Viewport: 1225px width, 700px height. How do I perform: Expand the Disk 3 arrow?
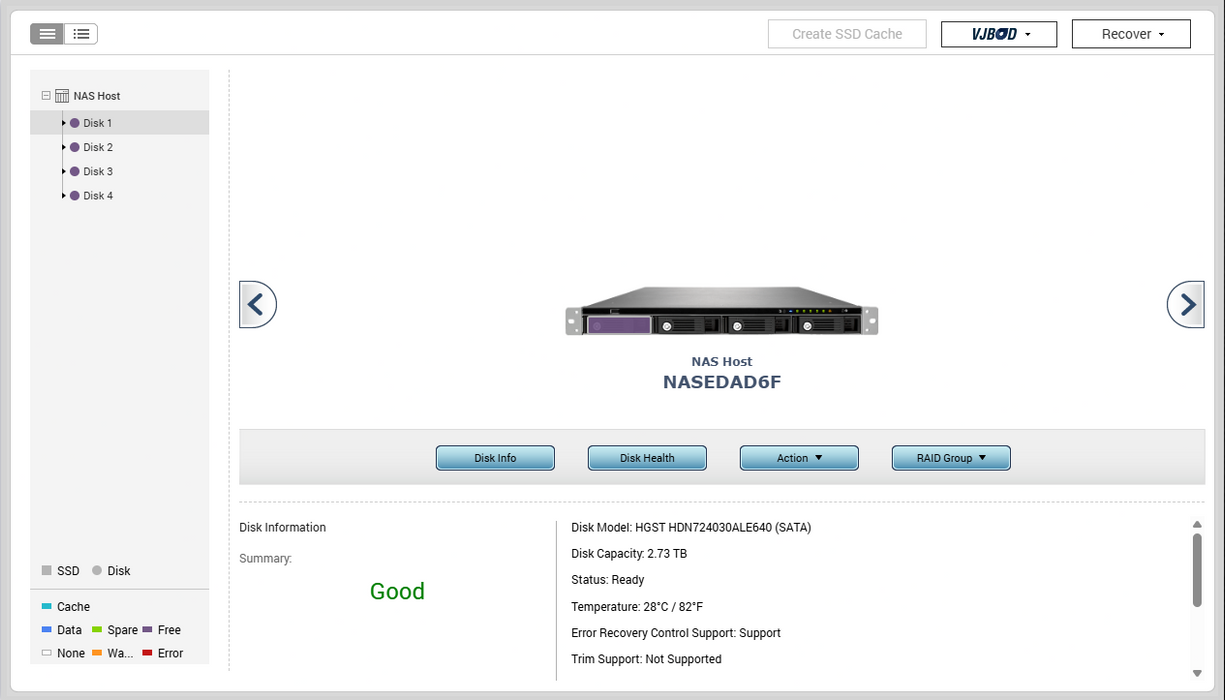tap(64, 171)
